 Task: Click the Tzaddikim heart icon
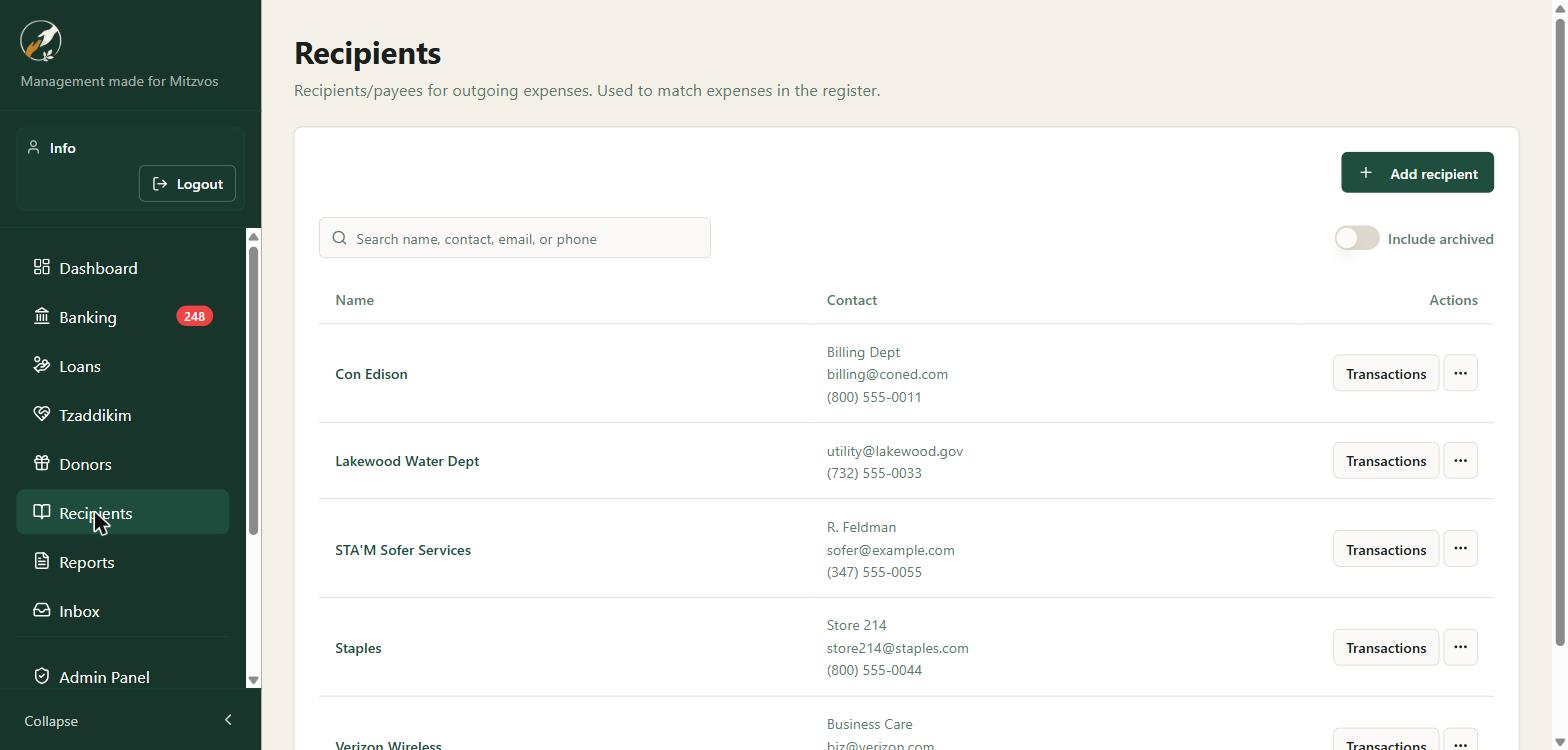41,414
